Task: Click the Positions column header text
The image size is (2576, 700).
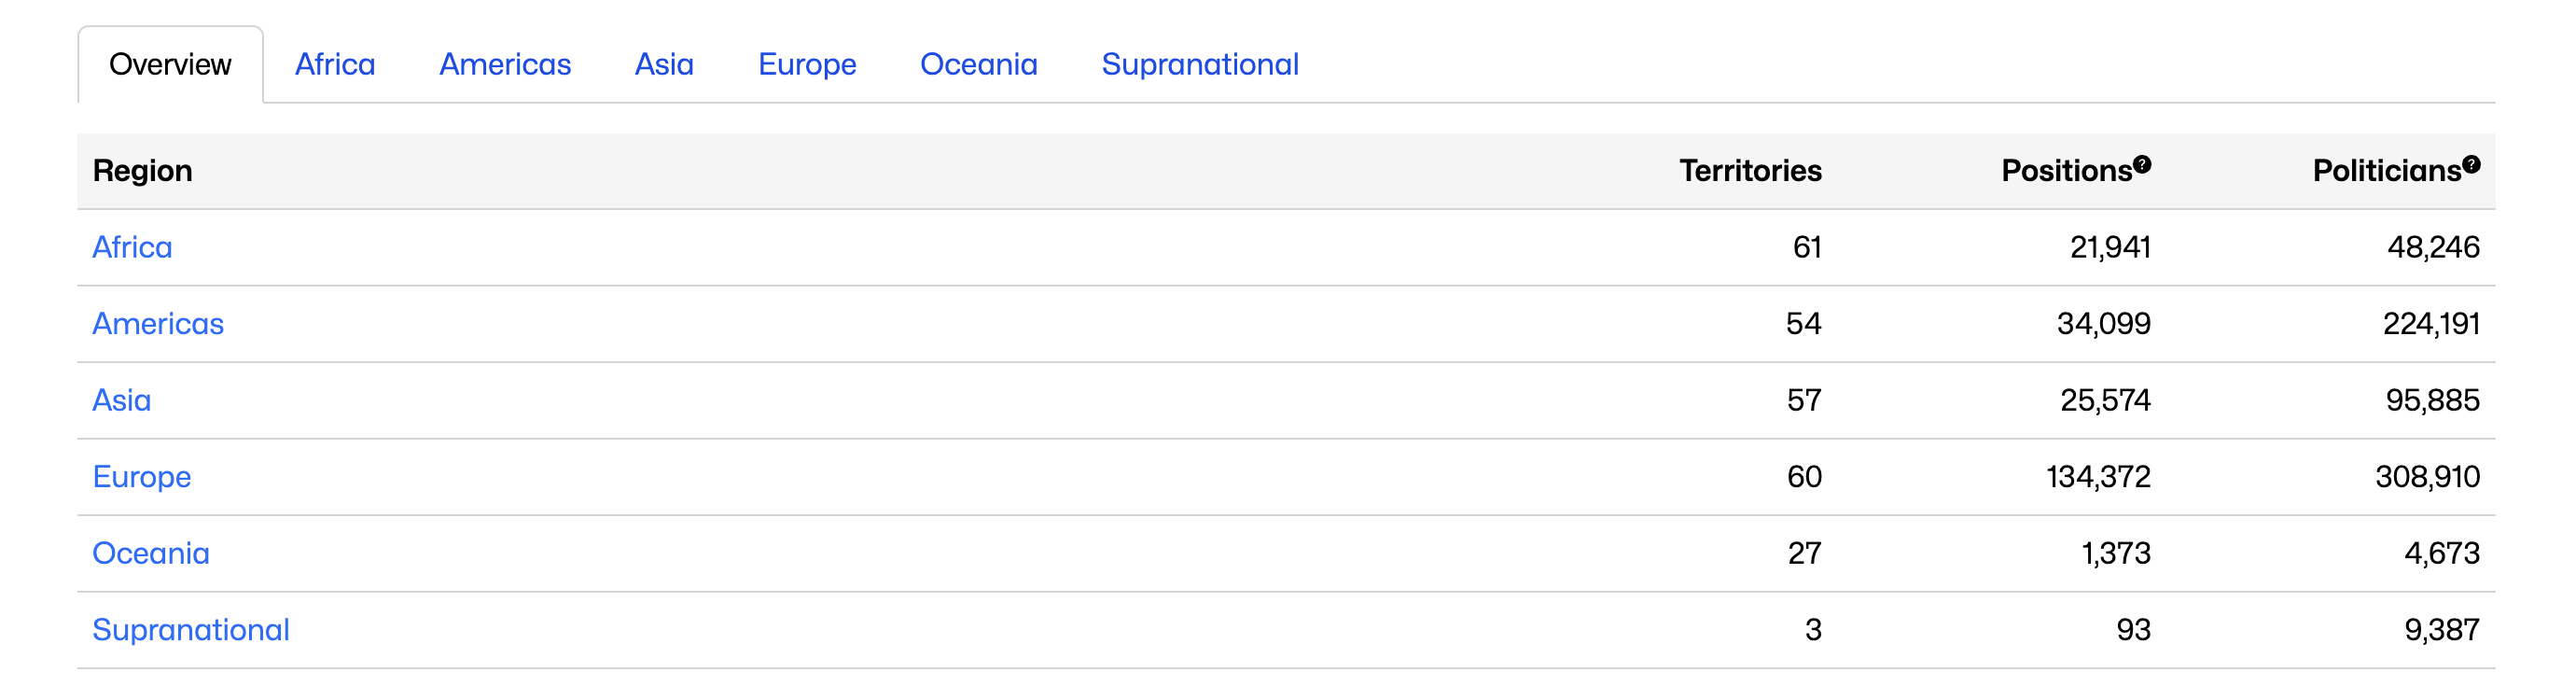Action: (2066, 171)
